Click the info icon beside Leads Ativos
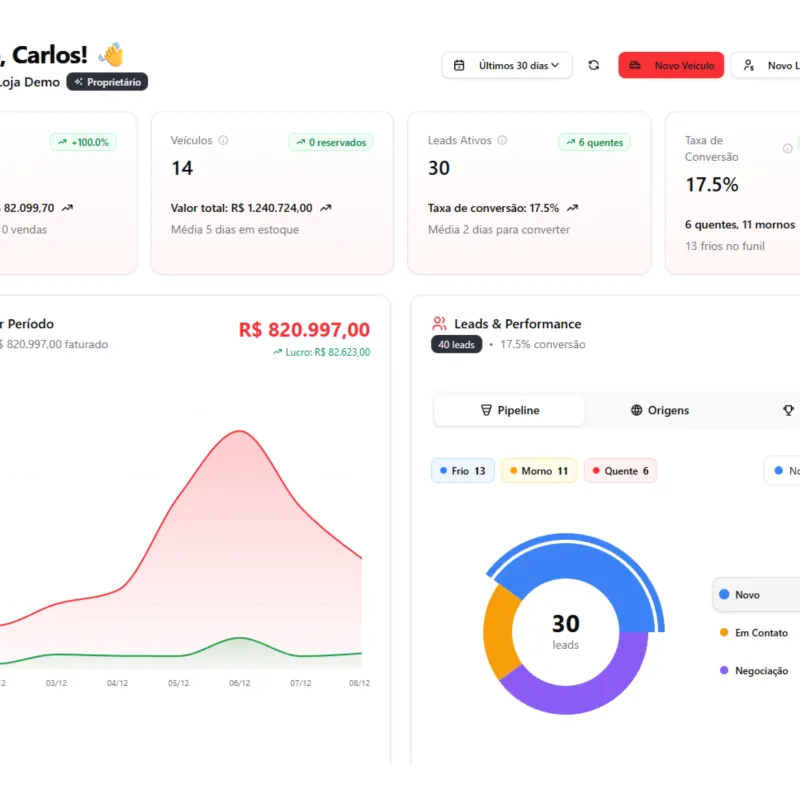Image resolution: width=800 pixels, height=800 pixels. [x=502, y=141]
